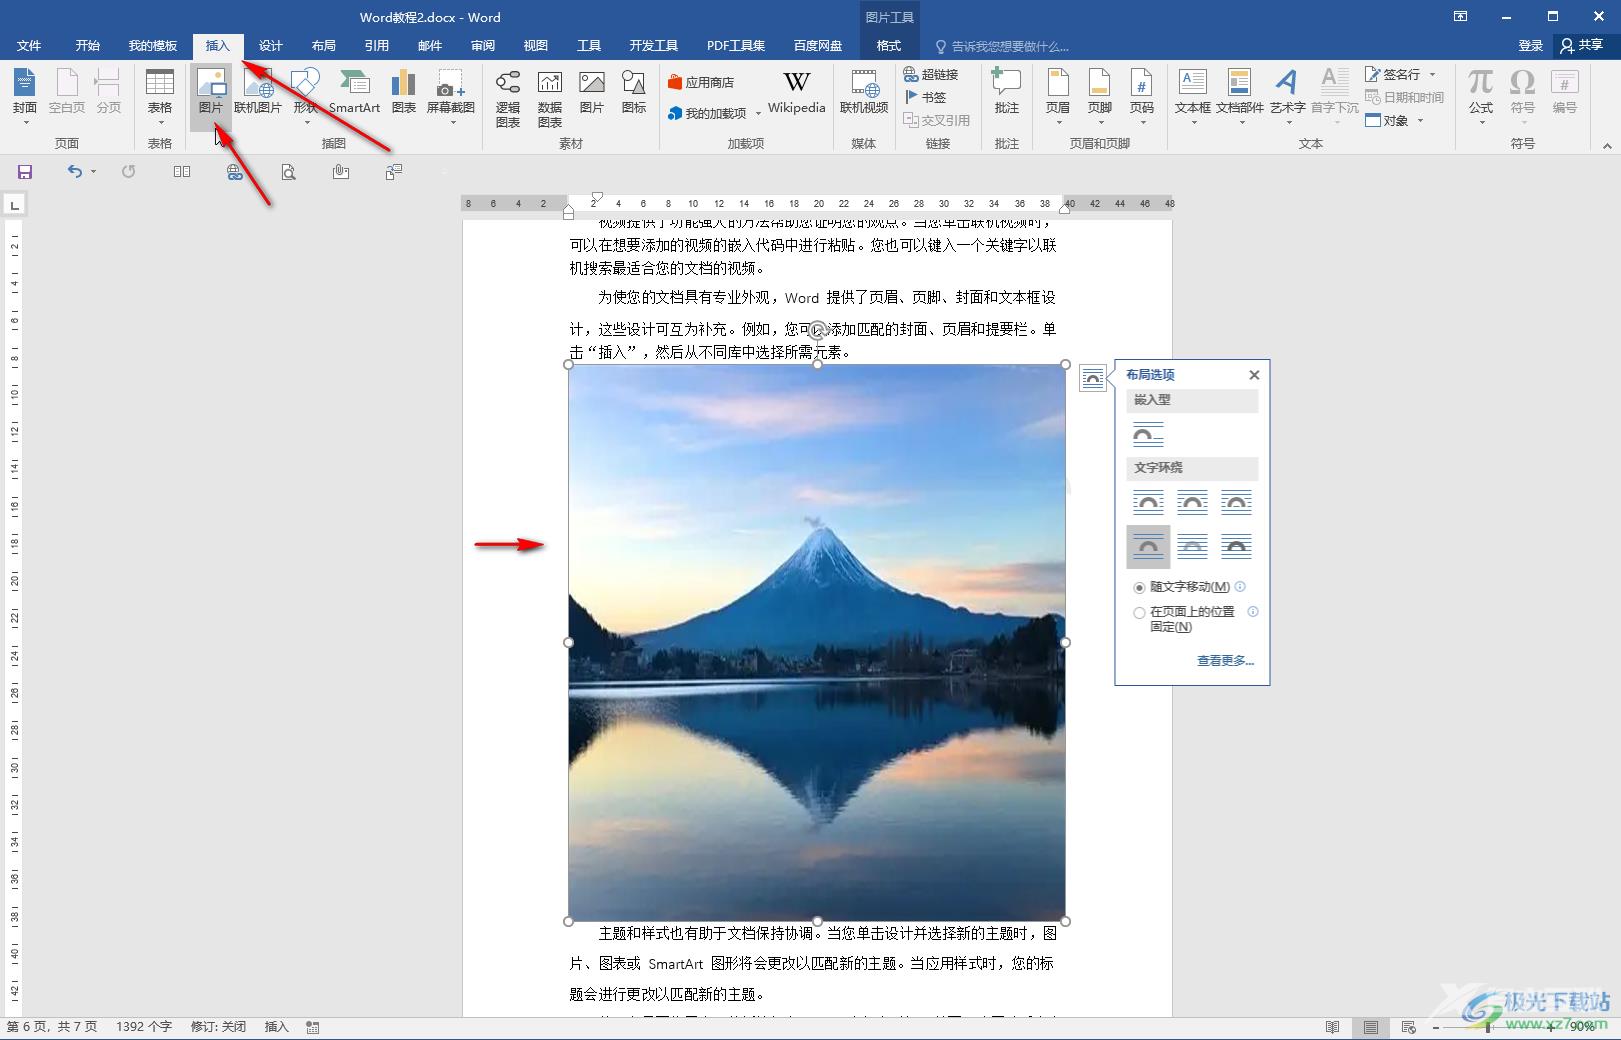Screen dimensions: 1621x1040
Task: Click the zoom out minus button
Action: [x=1436, y=1027]
